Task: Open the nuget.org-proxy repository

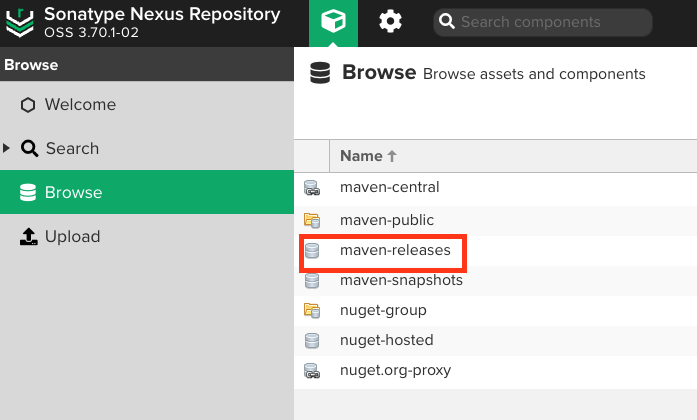Action: click(395, 370)
